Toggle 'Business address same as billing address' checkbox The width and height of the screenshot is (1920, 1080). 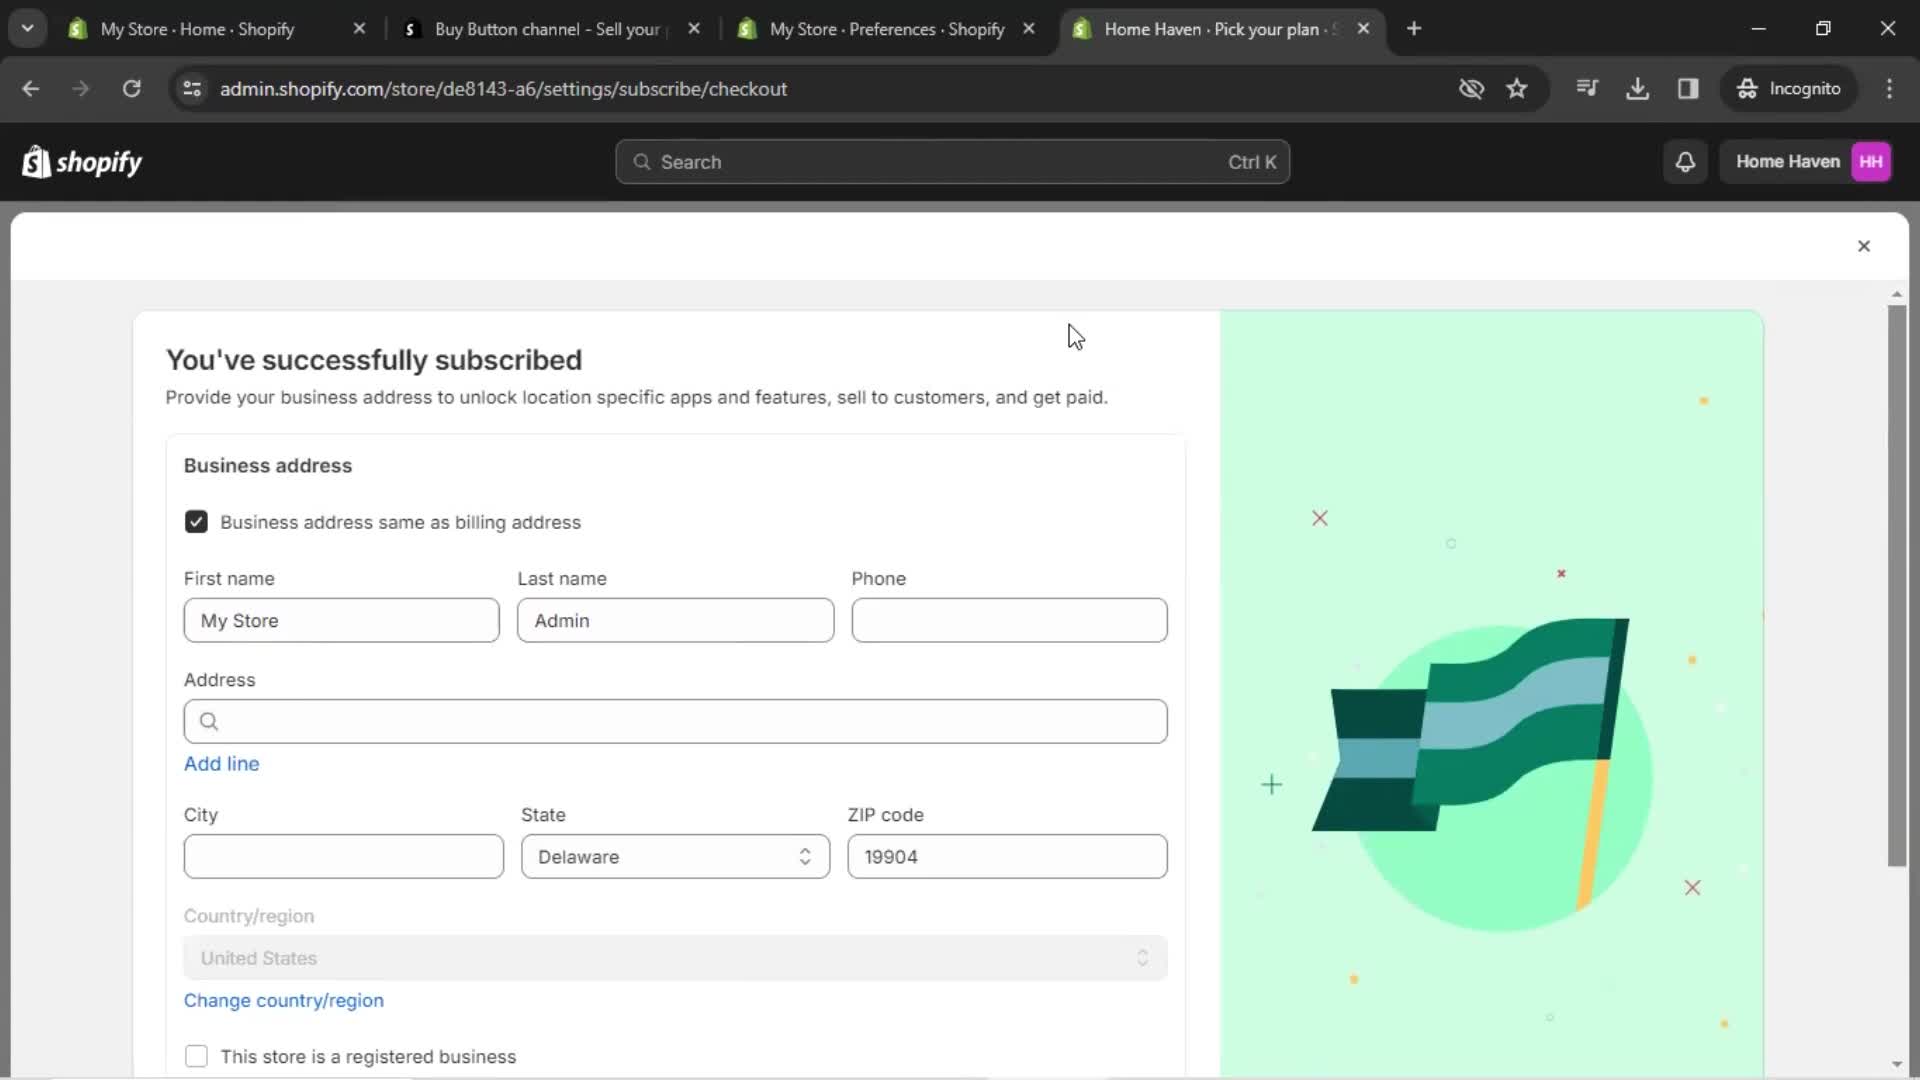tap(195, 521)
